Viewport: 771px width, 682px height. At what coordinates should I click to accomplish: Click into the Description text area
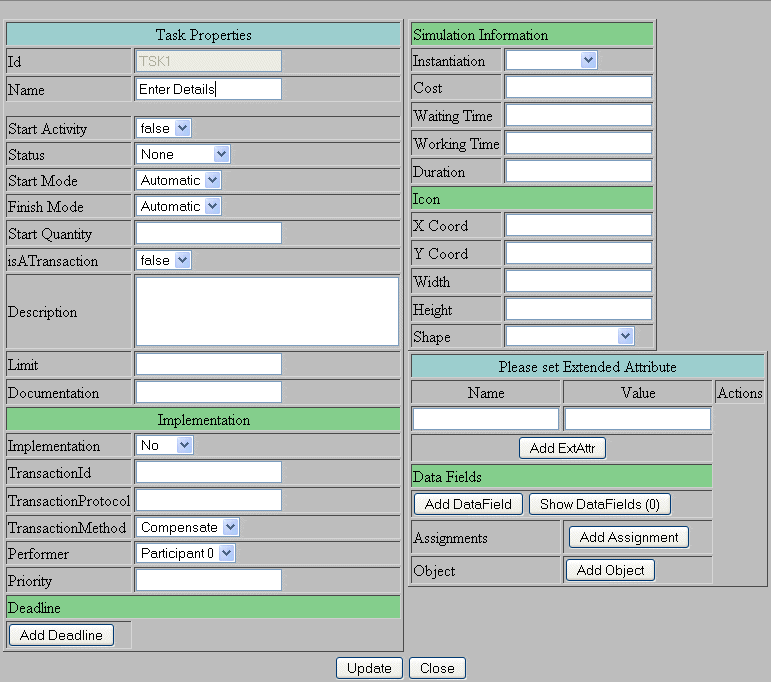[x=266, y=312]
